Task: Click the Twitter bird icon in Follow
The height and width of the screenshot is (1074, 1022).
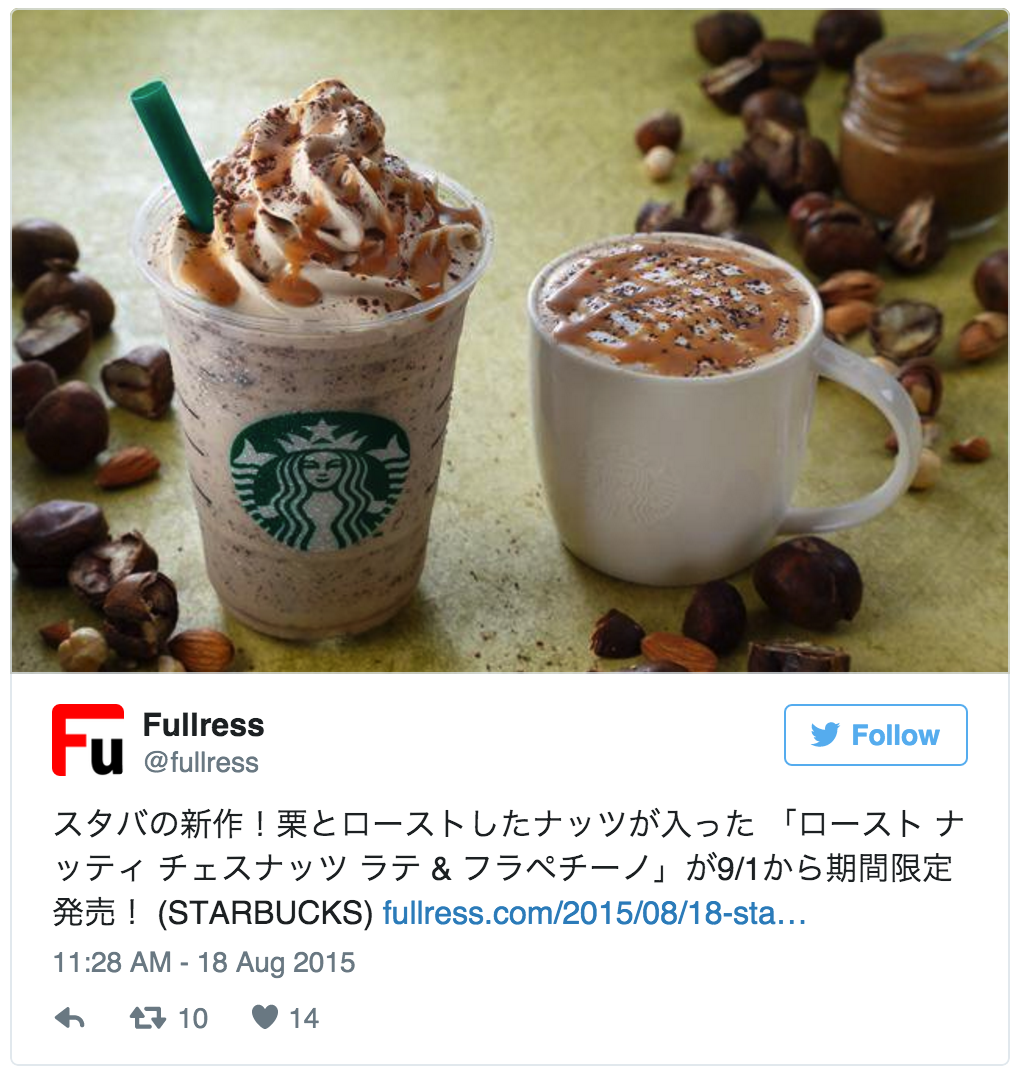Action: 825,735
